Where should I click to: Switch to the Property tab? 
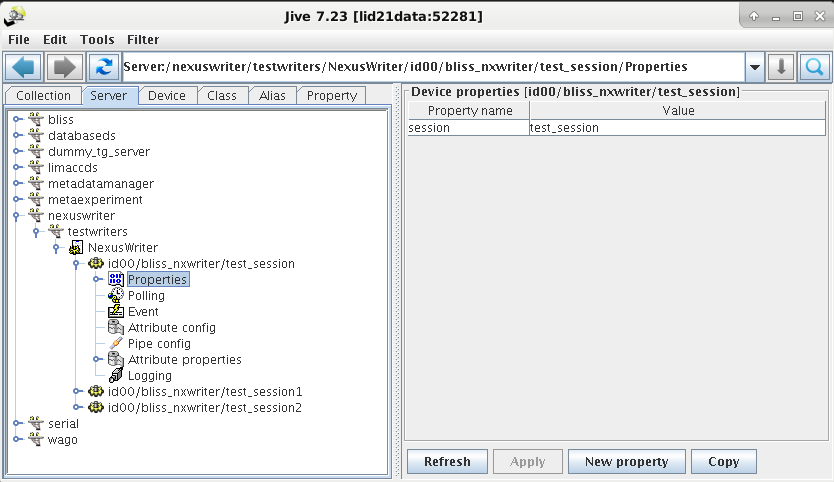click(331, 96)
